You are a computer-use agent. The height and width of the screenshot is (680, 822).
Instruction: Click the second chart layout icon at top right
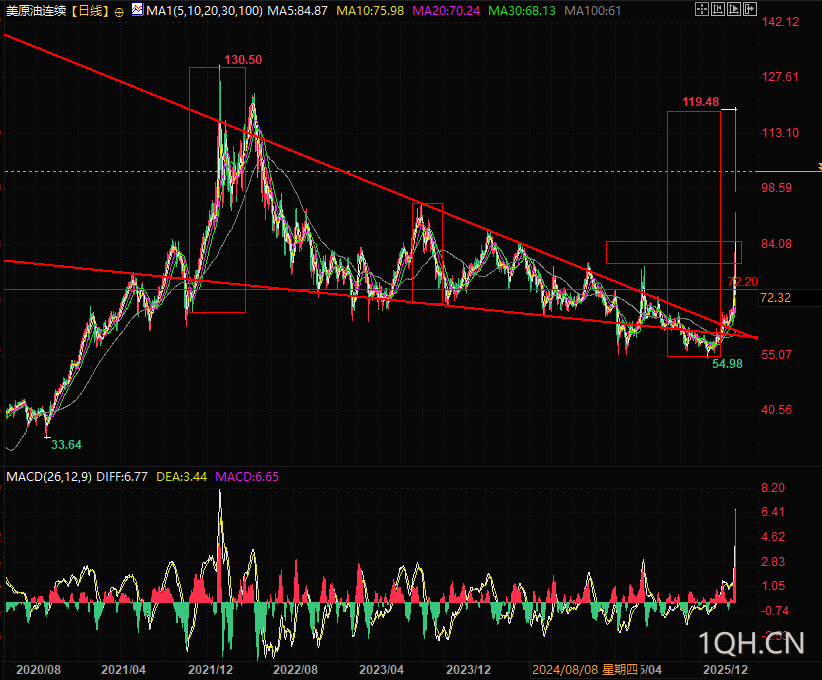[x=718, y=9]
